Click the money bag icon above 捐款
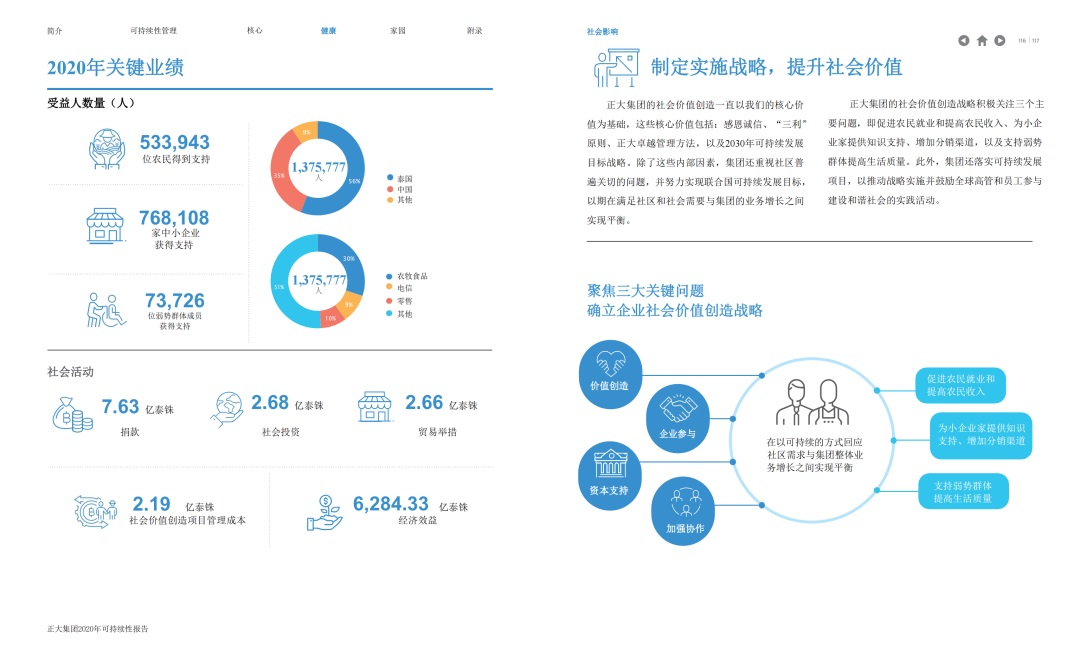 [x=72, y=412]
